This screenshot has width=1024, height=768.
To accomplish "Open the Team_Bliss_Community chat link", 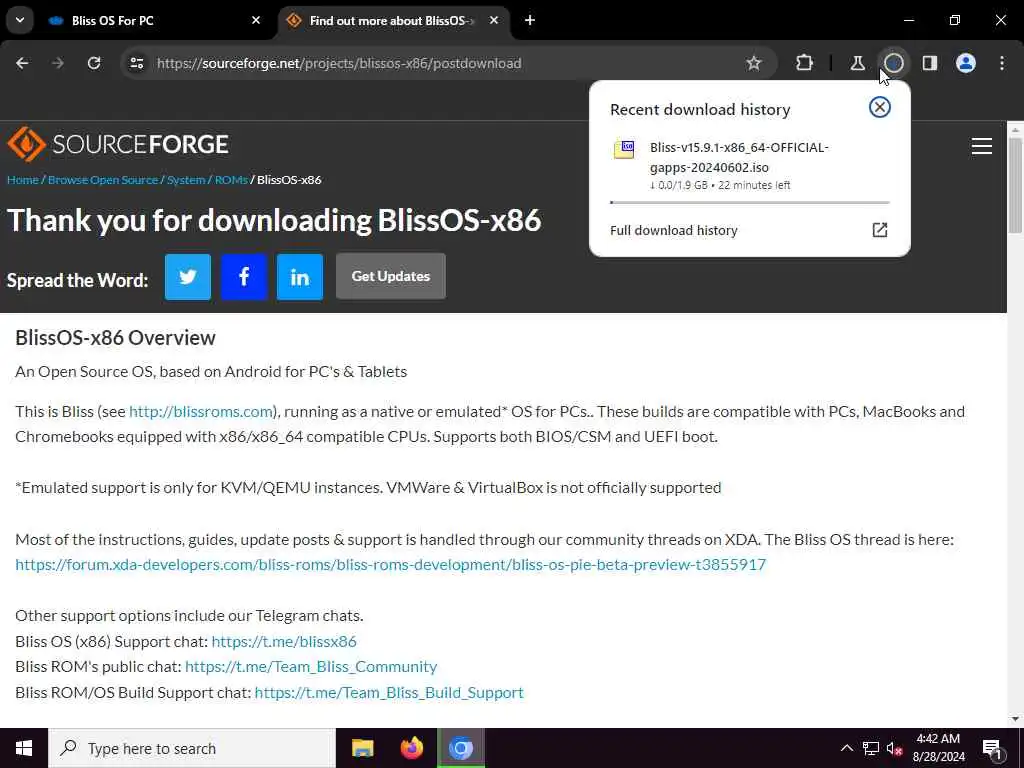I will point(311,667).
